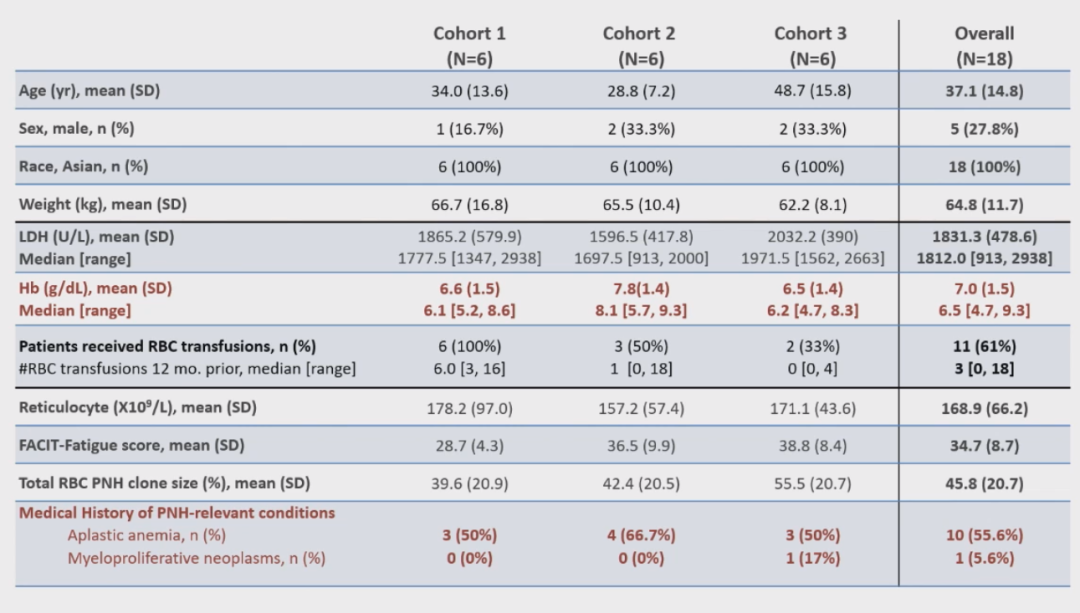
Task: Select the Aplastic anemia, n (%) row label
Action: click(147, 535)
